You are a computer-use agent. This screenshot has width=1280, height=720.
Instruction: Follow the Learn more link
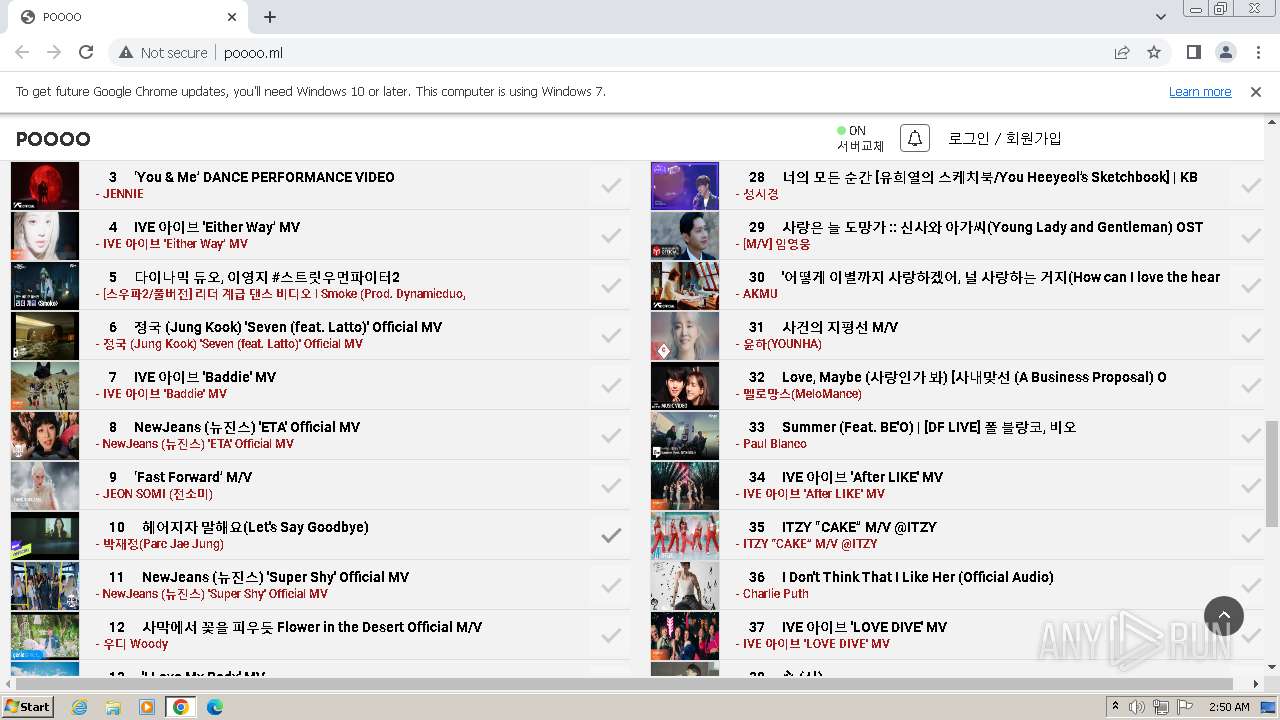1200,91
